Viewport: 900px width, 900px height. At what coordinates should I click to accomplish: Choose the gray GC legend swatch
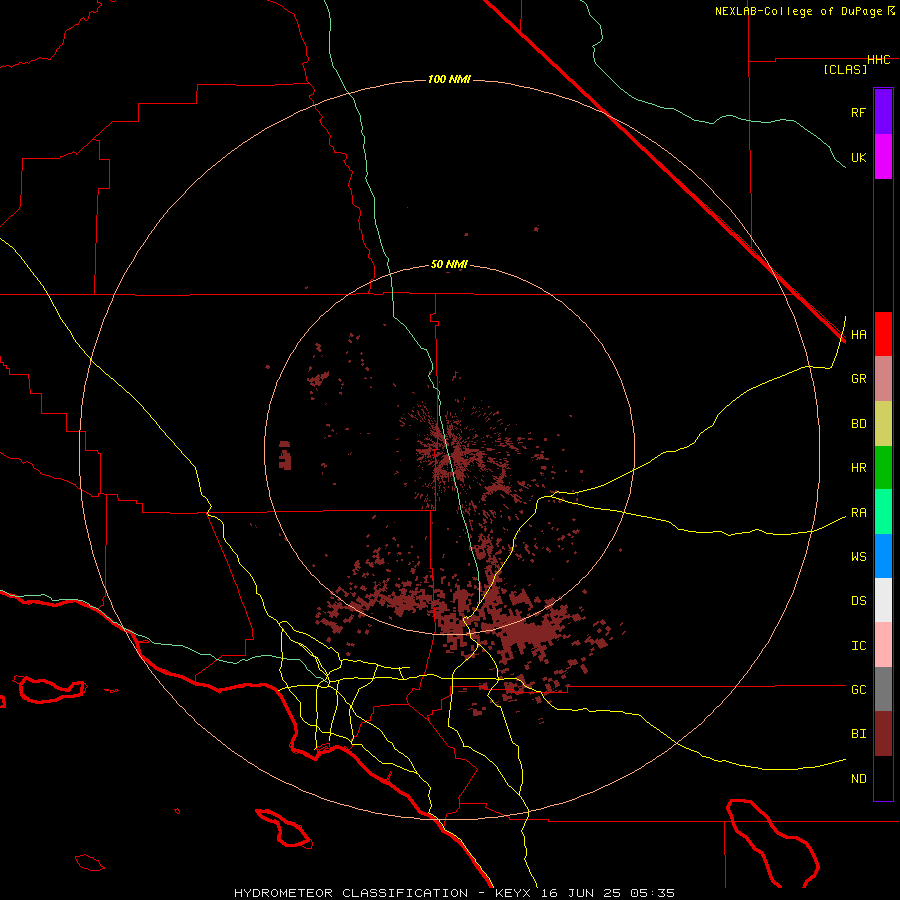(x=883, y=689)
